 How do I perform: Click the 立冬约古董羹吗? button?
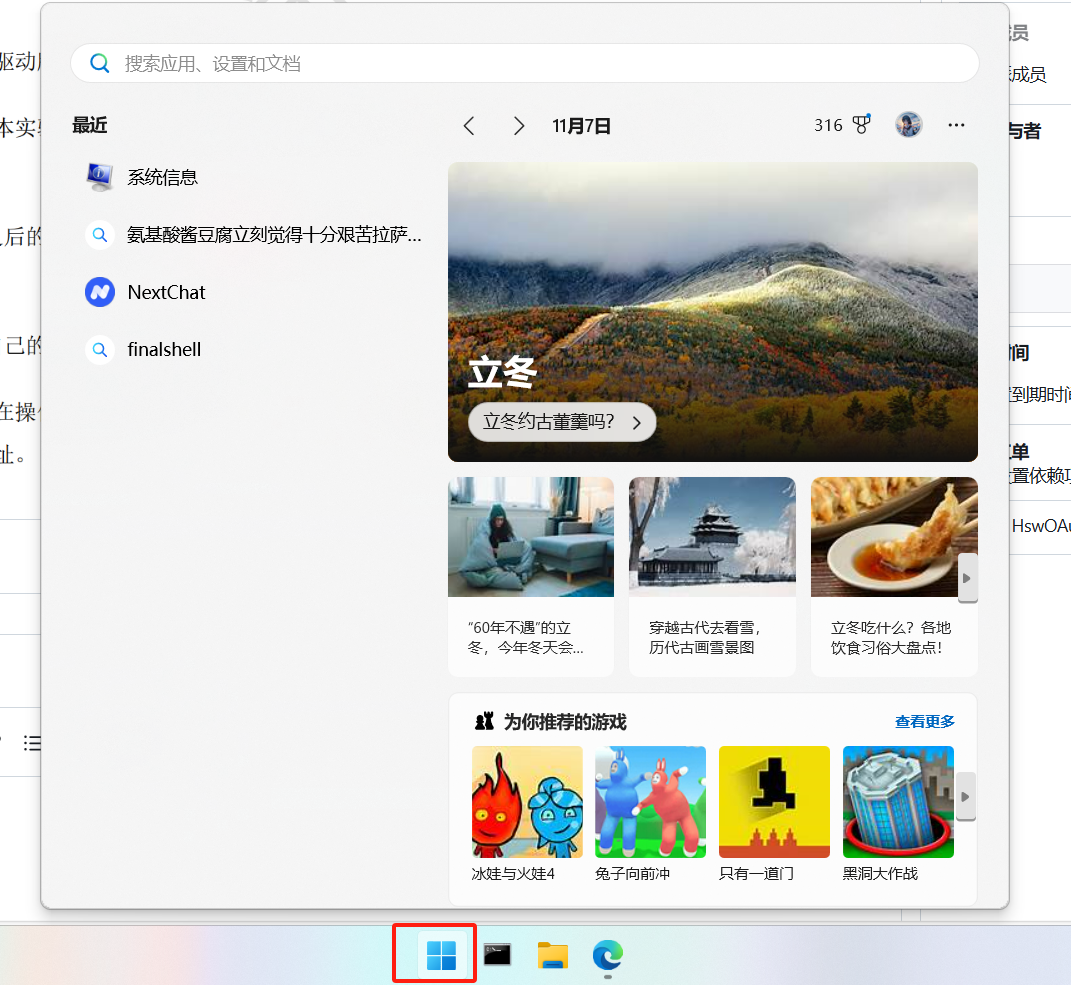pos(561,422)
